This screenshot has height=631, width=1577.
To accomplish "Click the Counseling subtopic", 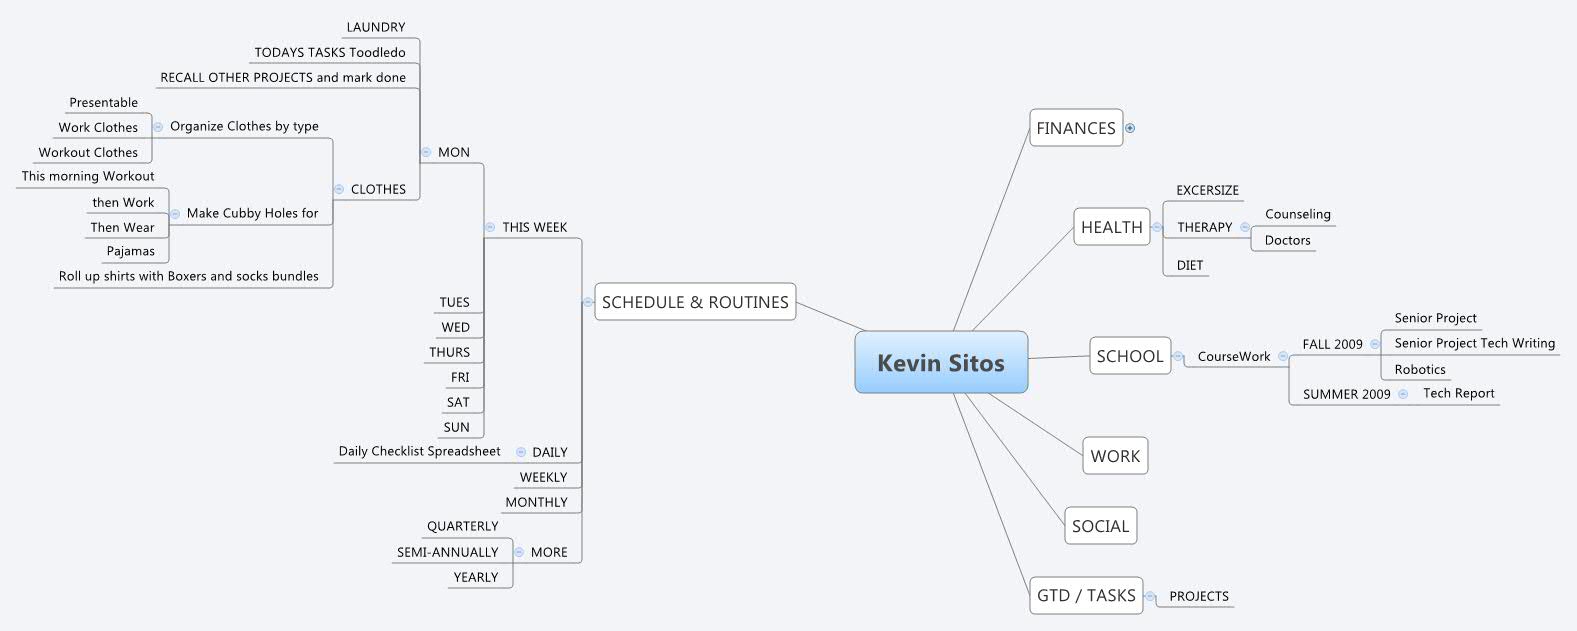I will 1297,214.
